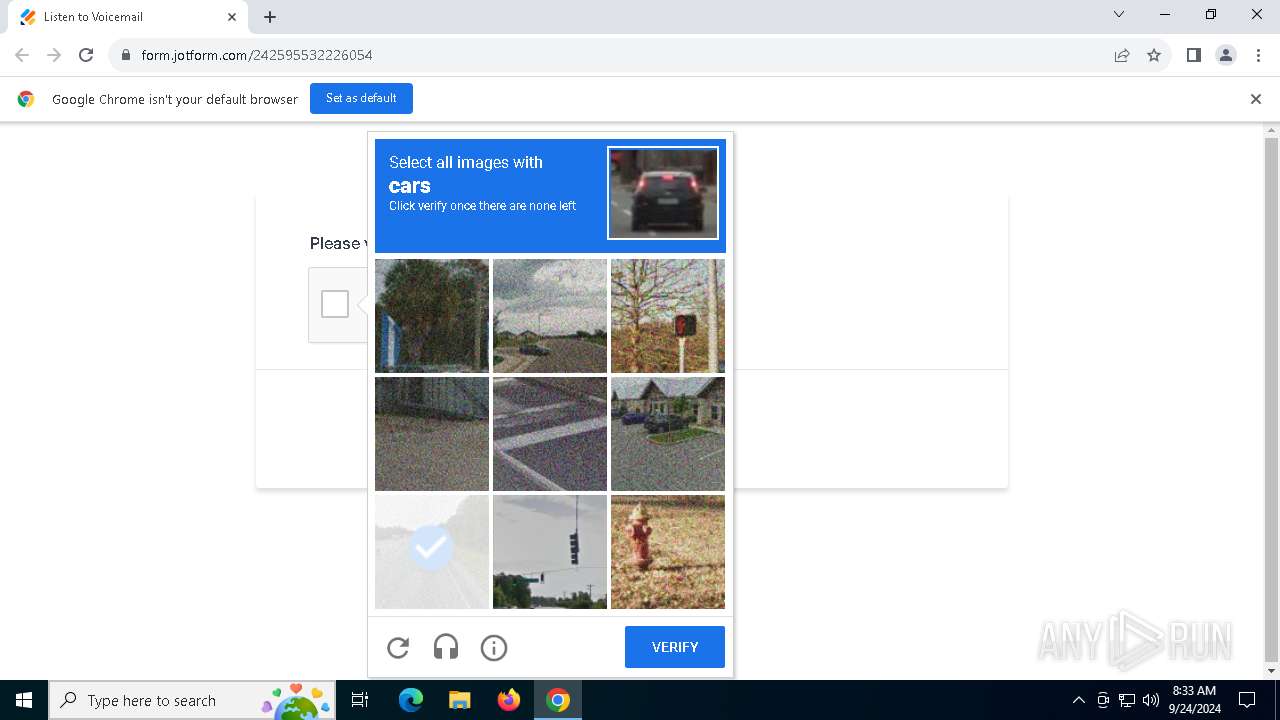Select the tile with red pedestrian signal

[x=668, y=316]
